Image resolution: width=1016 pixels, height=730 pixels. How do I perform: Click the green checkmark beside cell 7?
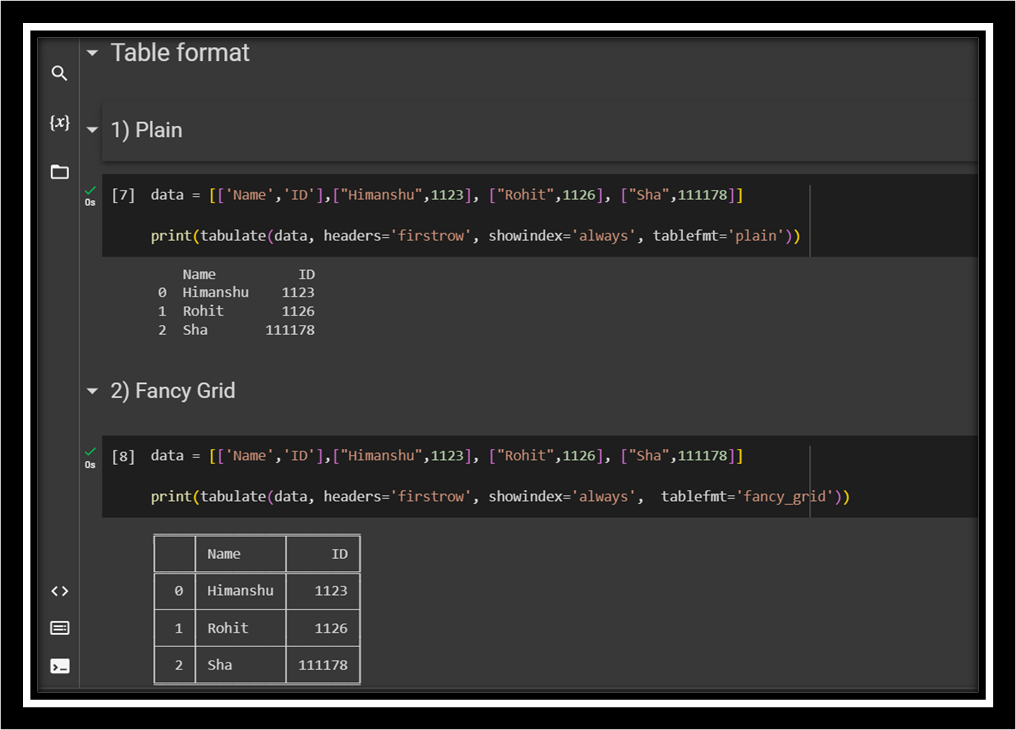(90, 190)
